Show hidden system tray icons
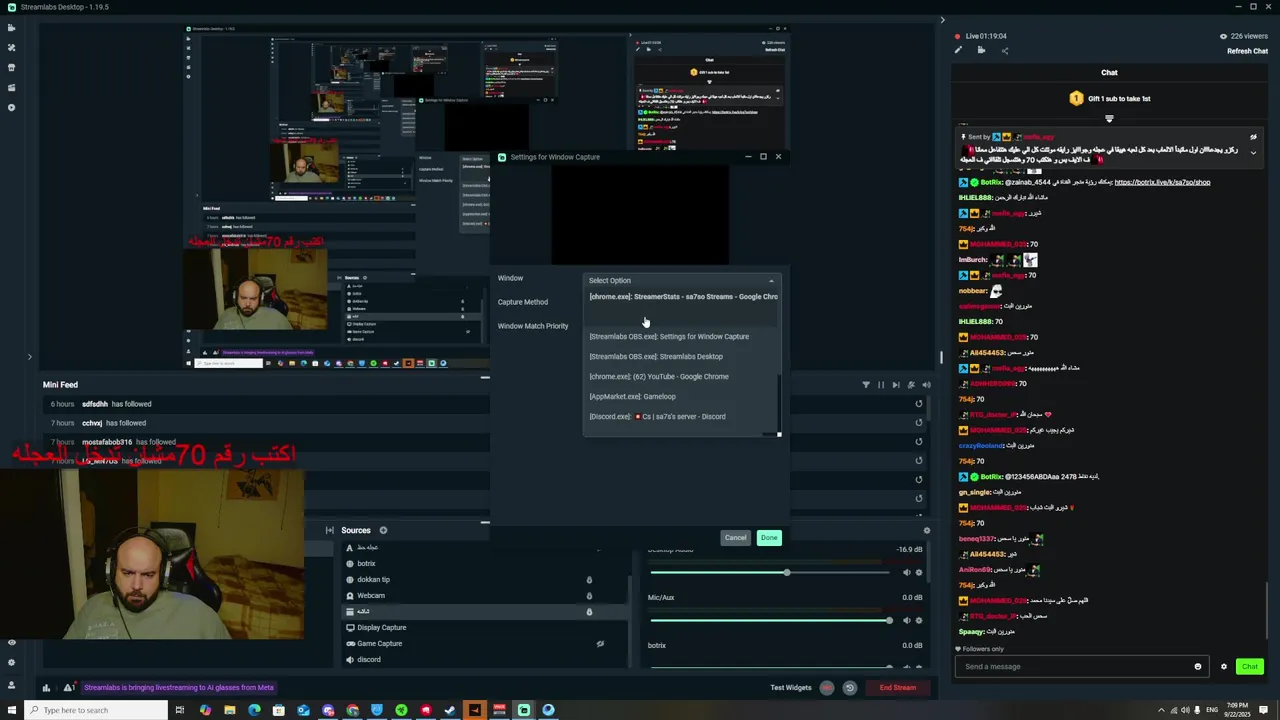The width and height of the screenshot is (1280, 720). coord(1162,710)
